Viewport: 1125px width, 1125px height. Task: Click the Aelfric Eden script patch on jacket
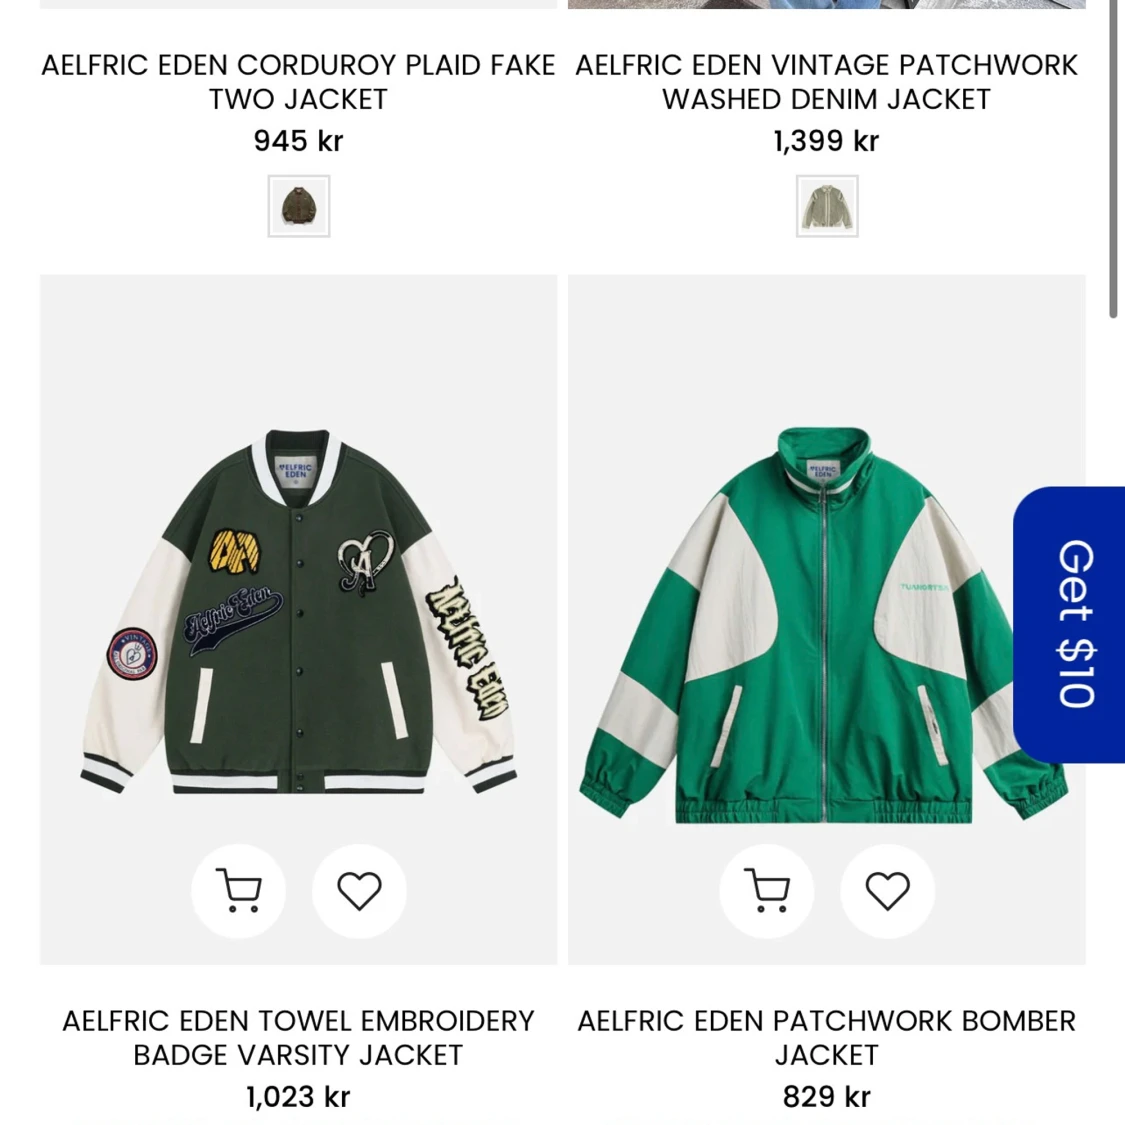(232, 620)
